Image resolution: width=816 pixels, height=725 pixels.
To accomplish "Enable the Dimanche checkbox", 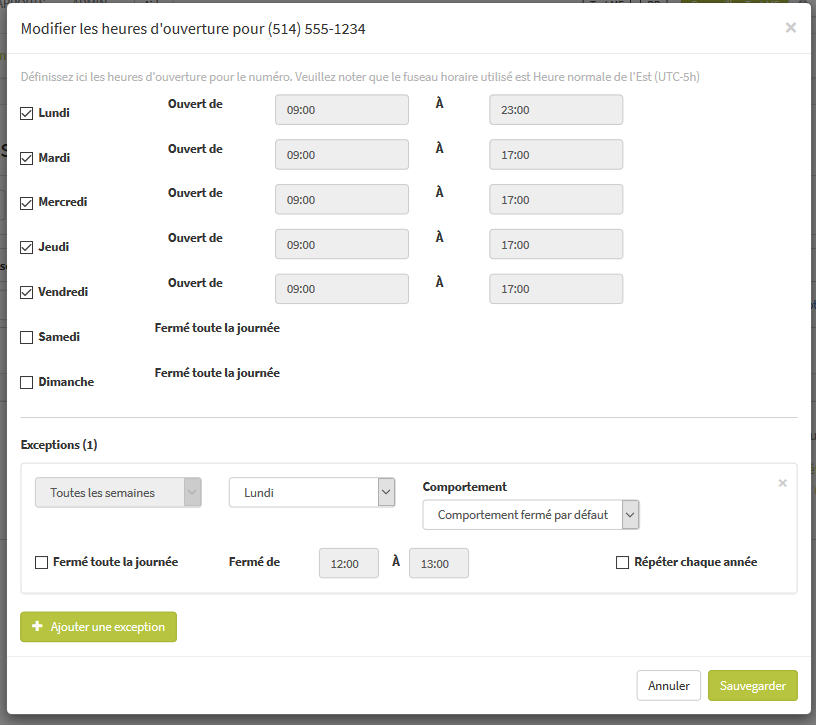I will (x=27, y=383).
